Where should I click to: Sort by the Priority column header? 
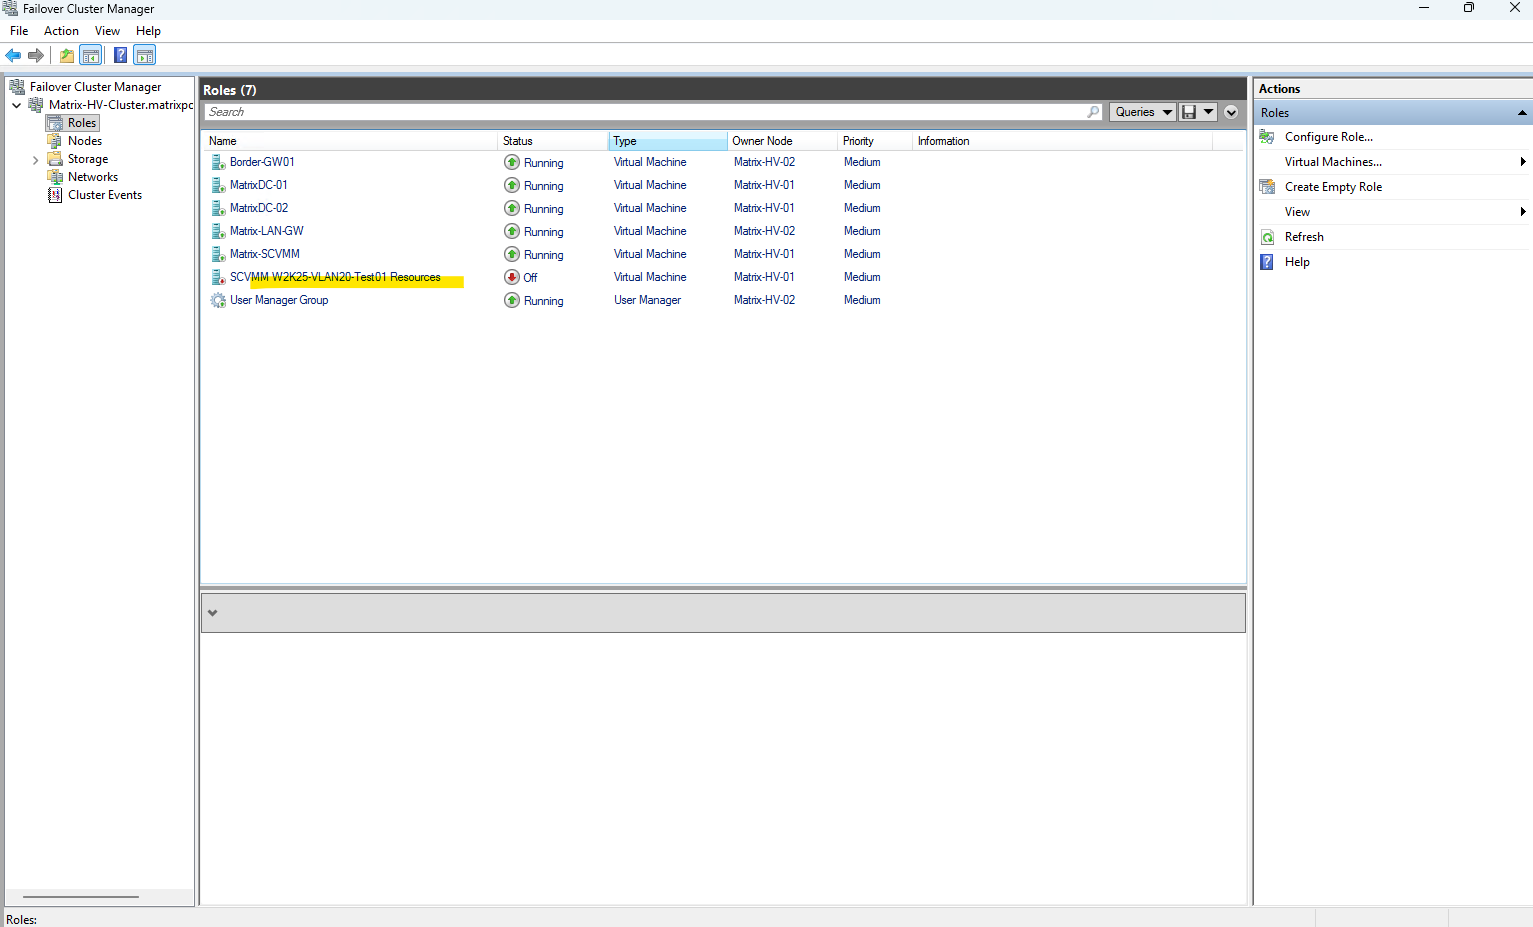pos(875,141)
